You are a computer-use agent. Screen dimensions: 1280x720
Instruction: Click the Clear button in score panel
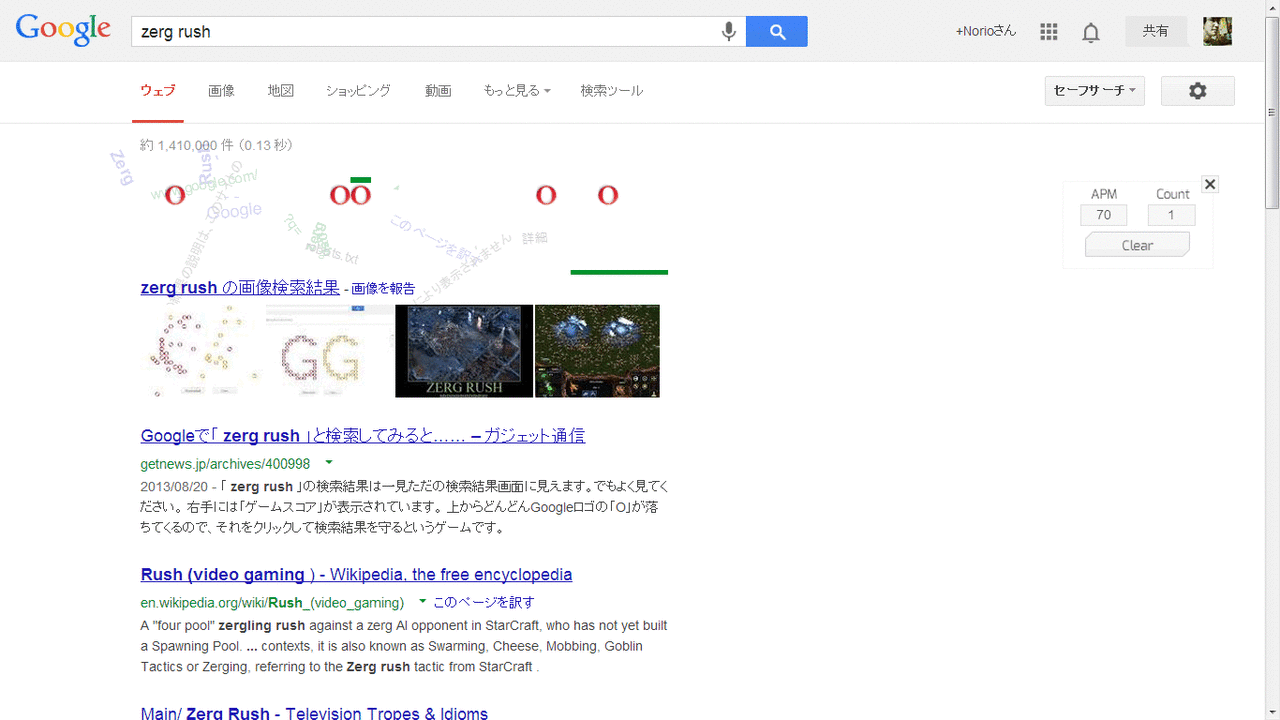click(x=1137, y=245)
